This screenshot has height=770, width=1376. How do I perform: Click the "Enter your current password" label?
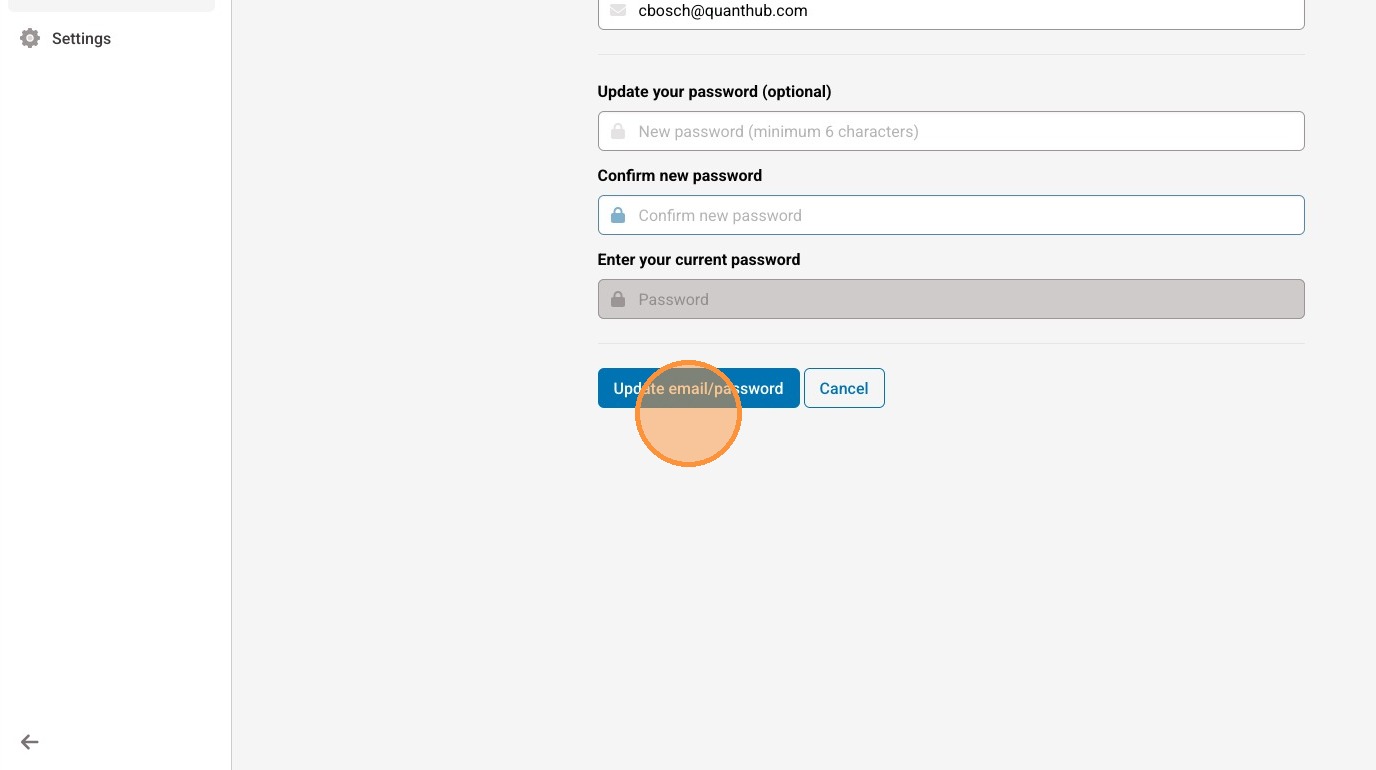[x=699, y=260]
